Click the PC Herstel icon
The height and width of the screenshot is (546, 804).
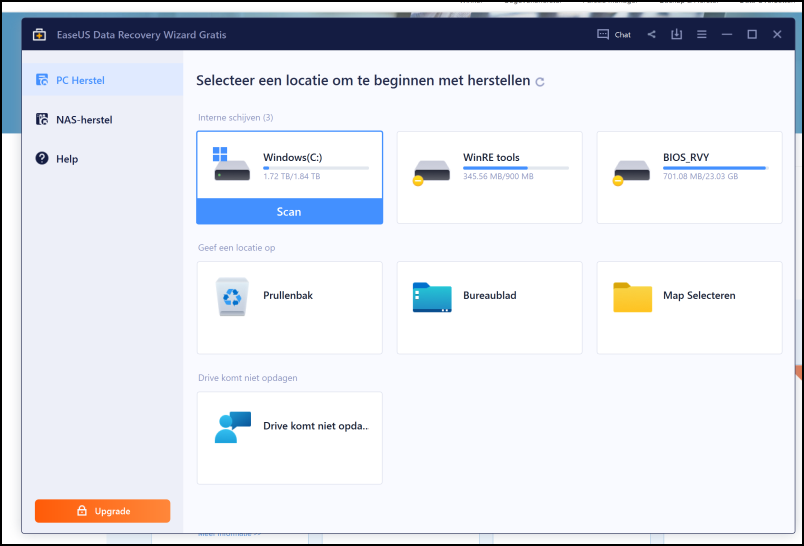42,80
